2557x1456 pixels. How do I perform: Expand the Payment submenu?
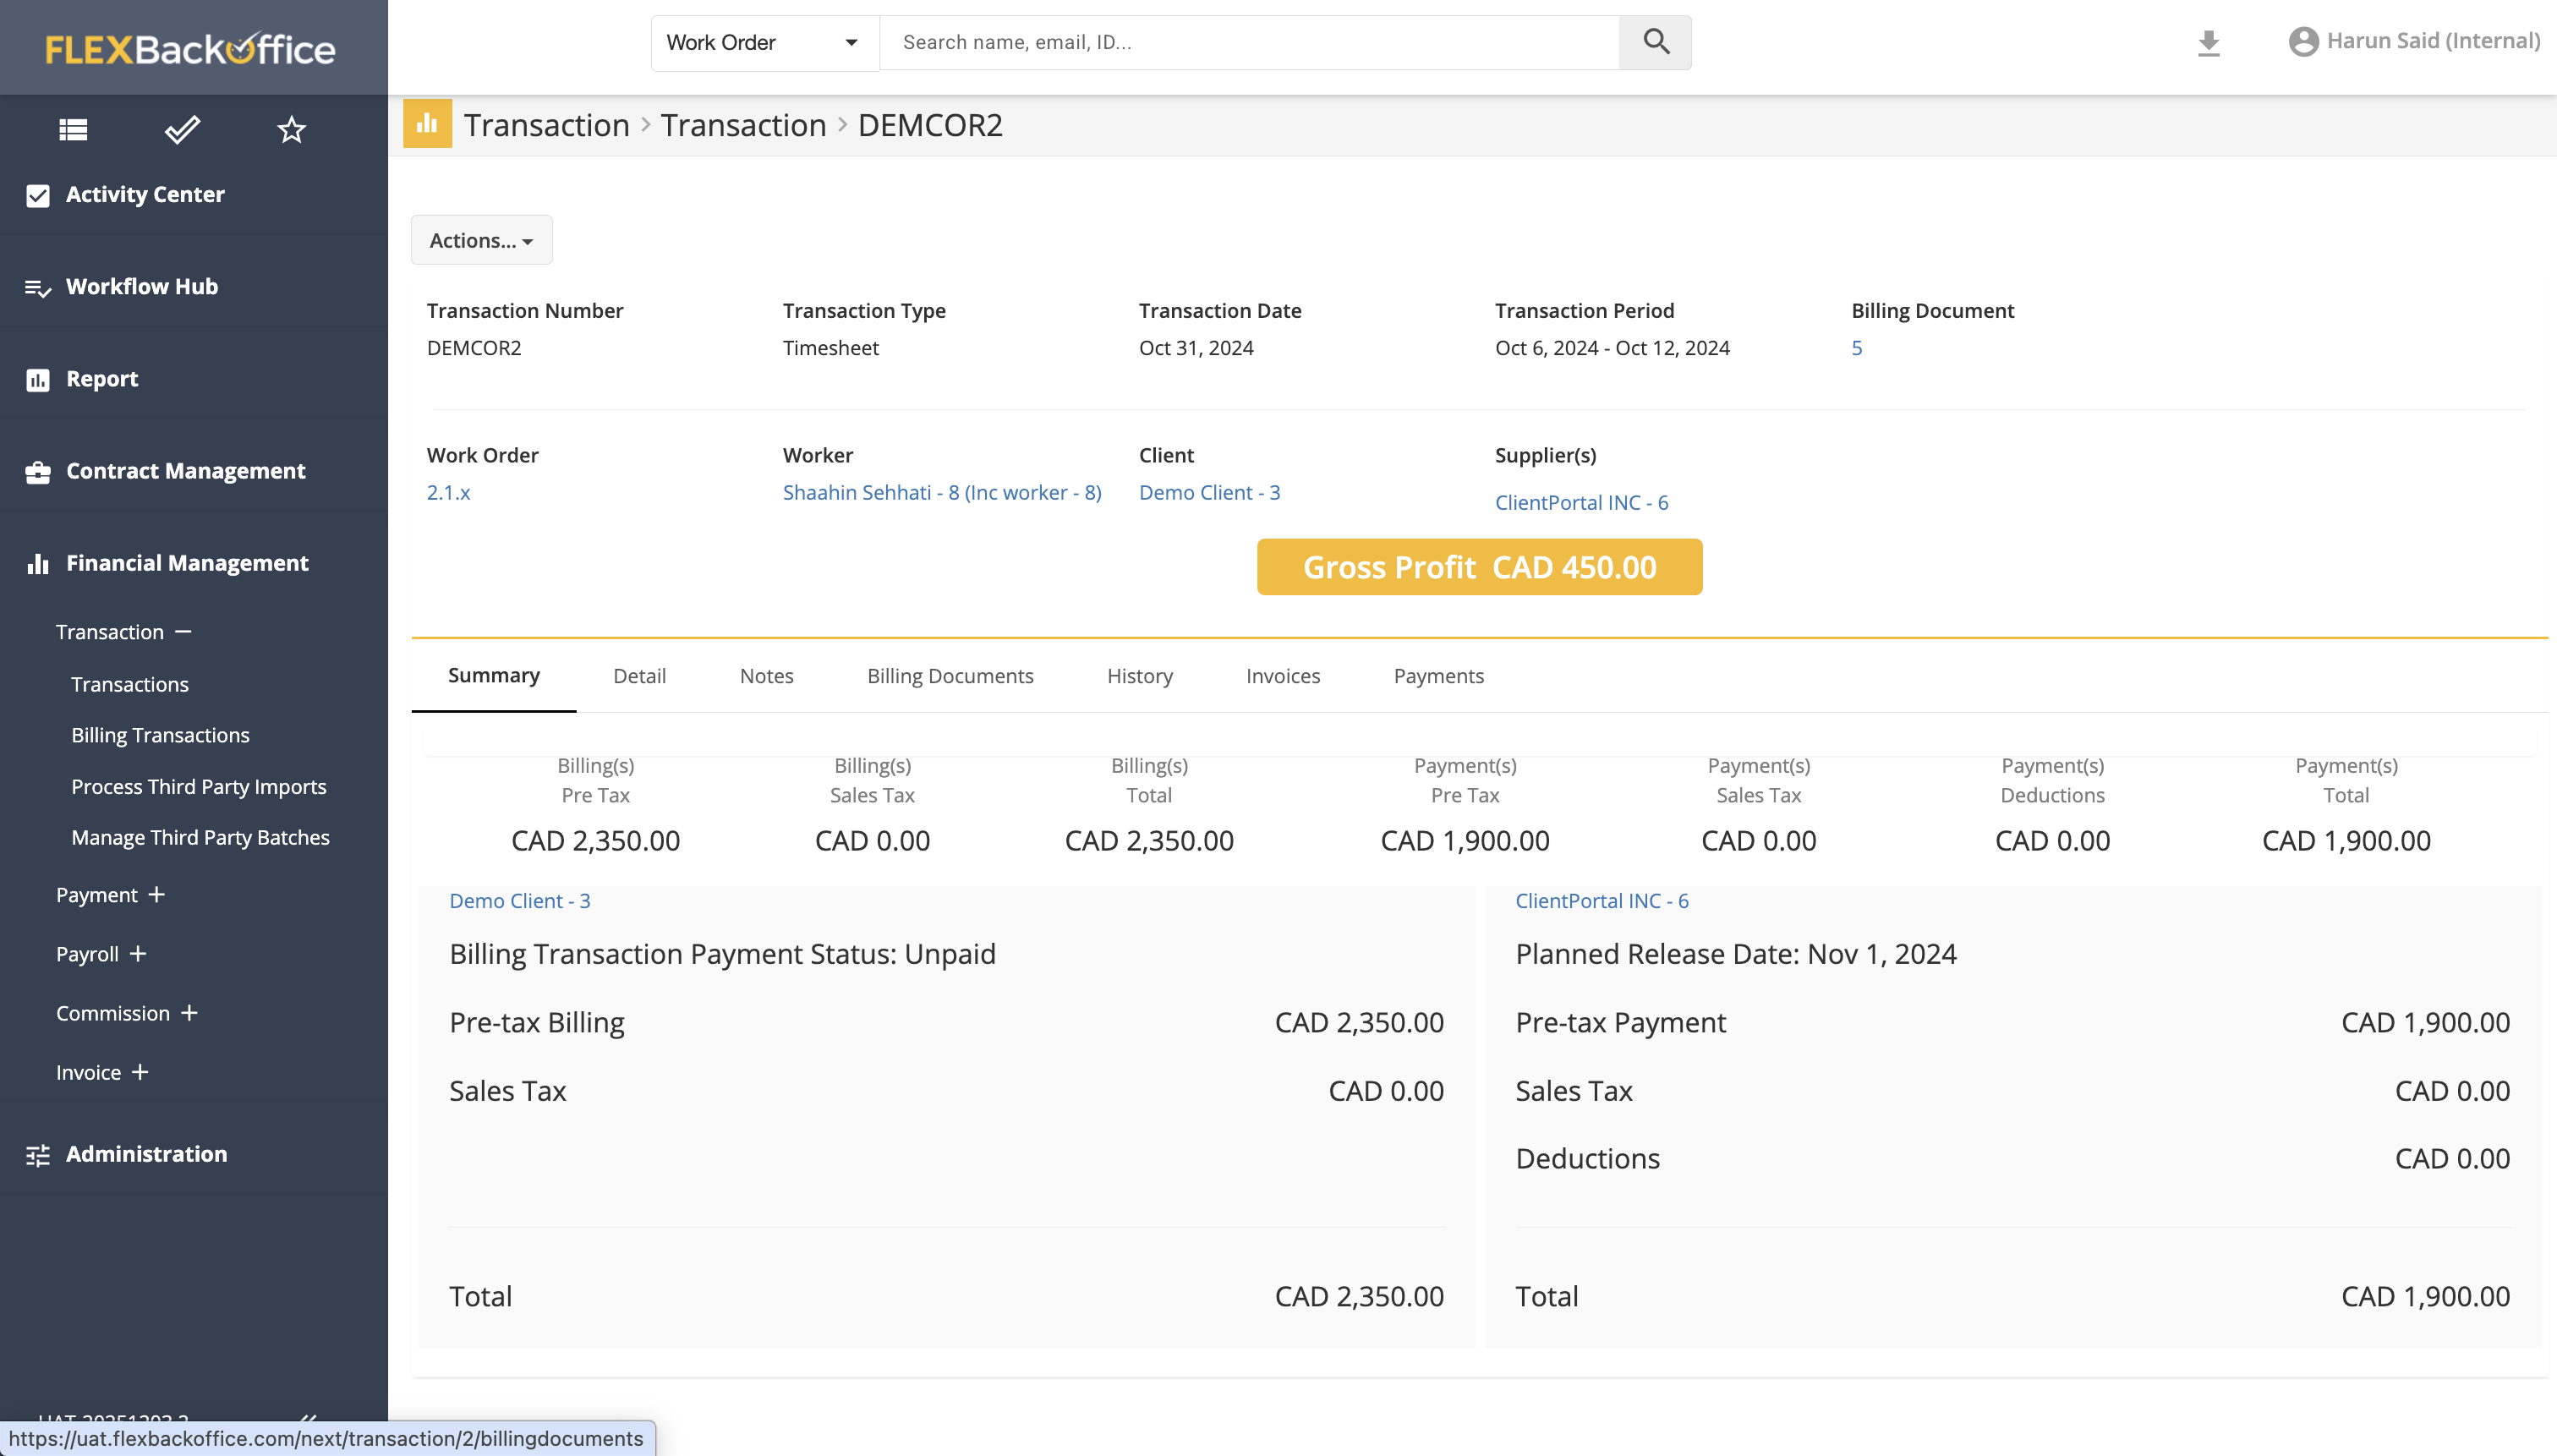coord(156,895)
